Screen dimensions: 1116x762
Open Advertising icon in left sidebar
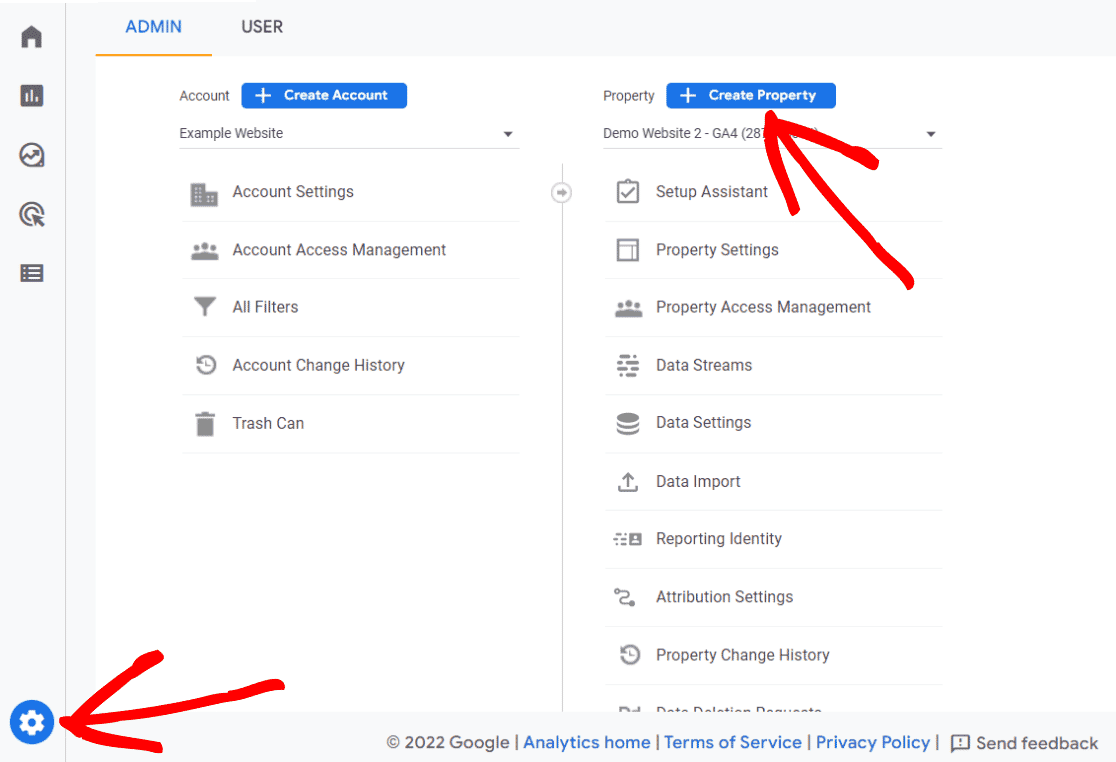[x=32, y=214]
